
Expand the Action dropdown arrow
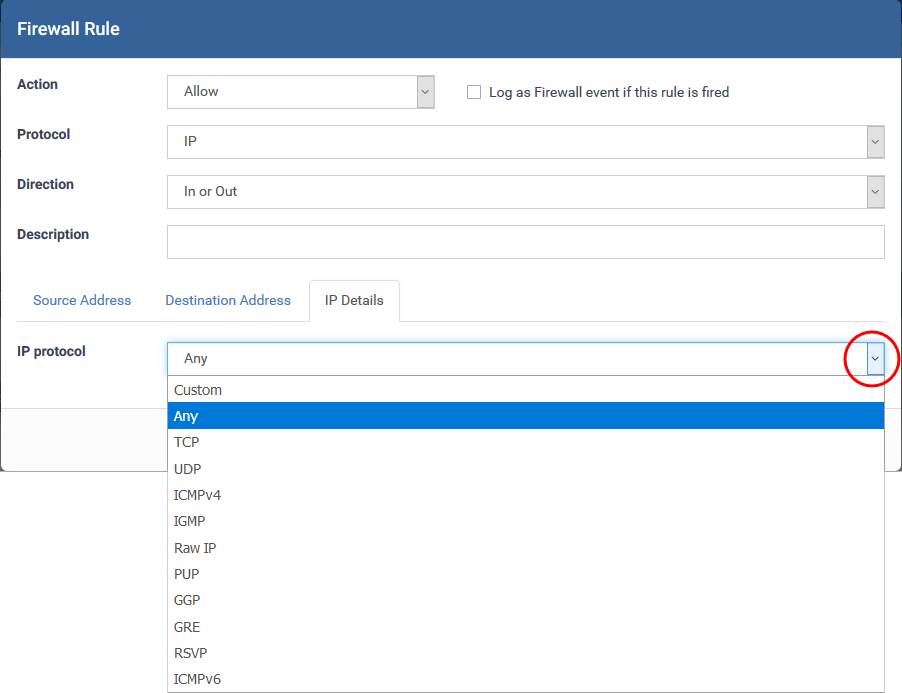coord(425,92)
